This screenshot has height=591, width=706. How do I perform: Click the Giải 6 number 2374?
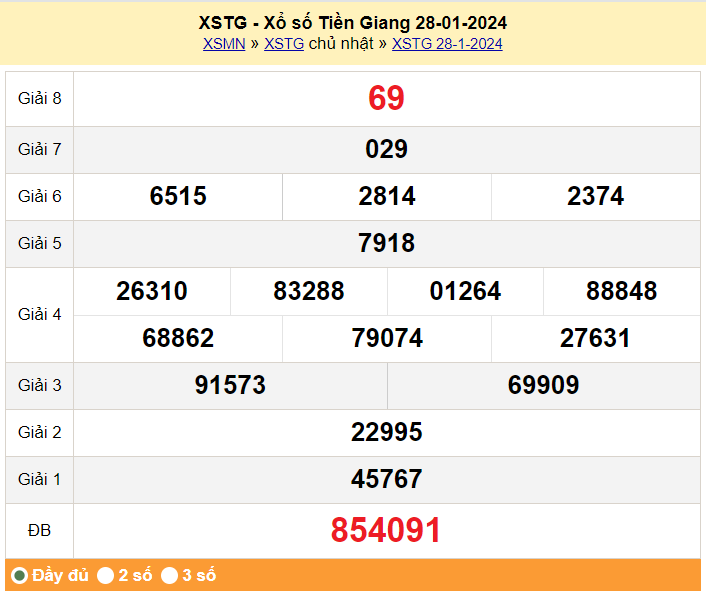click(595, 196)
